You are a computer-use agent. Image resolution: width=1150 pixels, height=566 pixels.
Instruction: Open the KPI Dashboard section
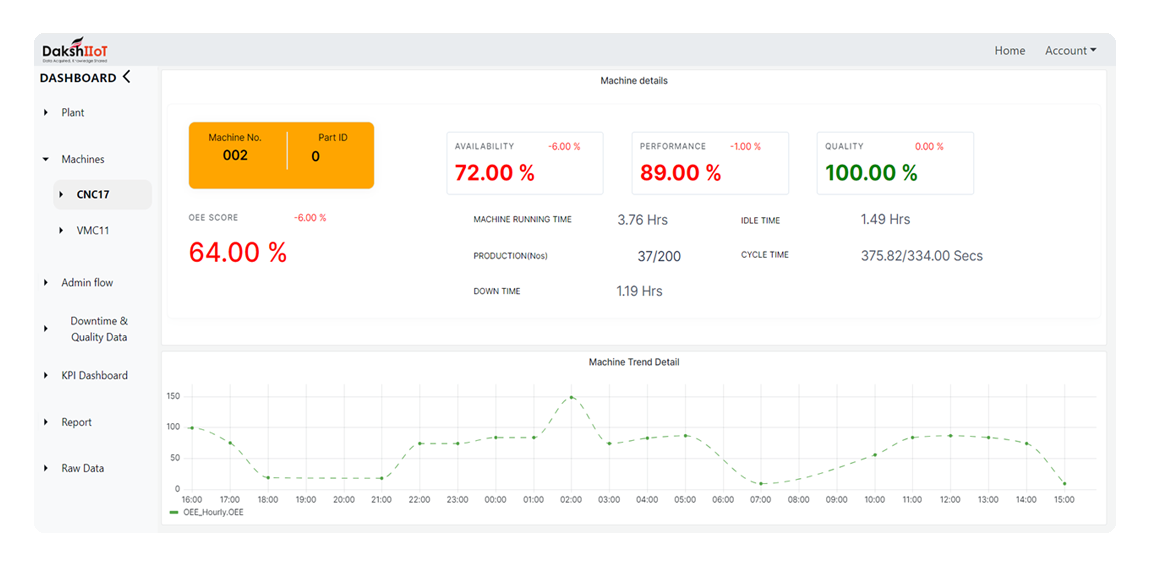coord(94,376)
